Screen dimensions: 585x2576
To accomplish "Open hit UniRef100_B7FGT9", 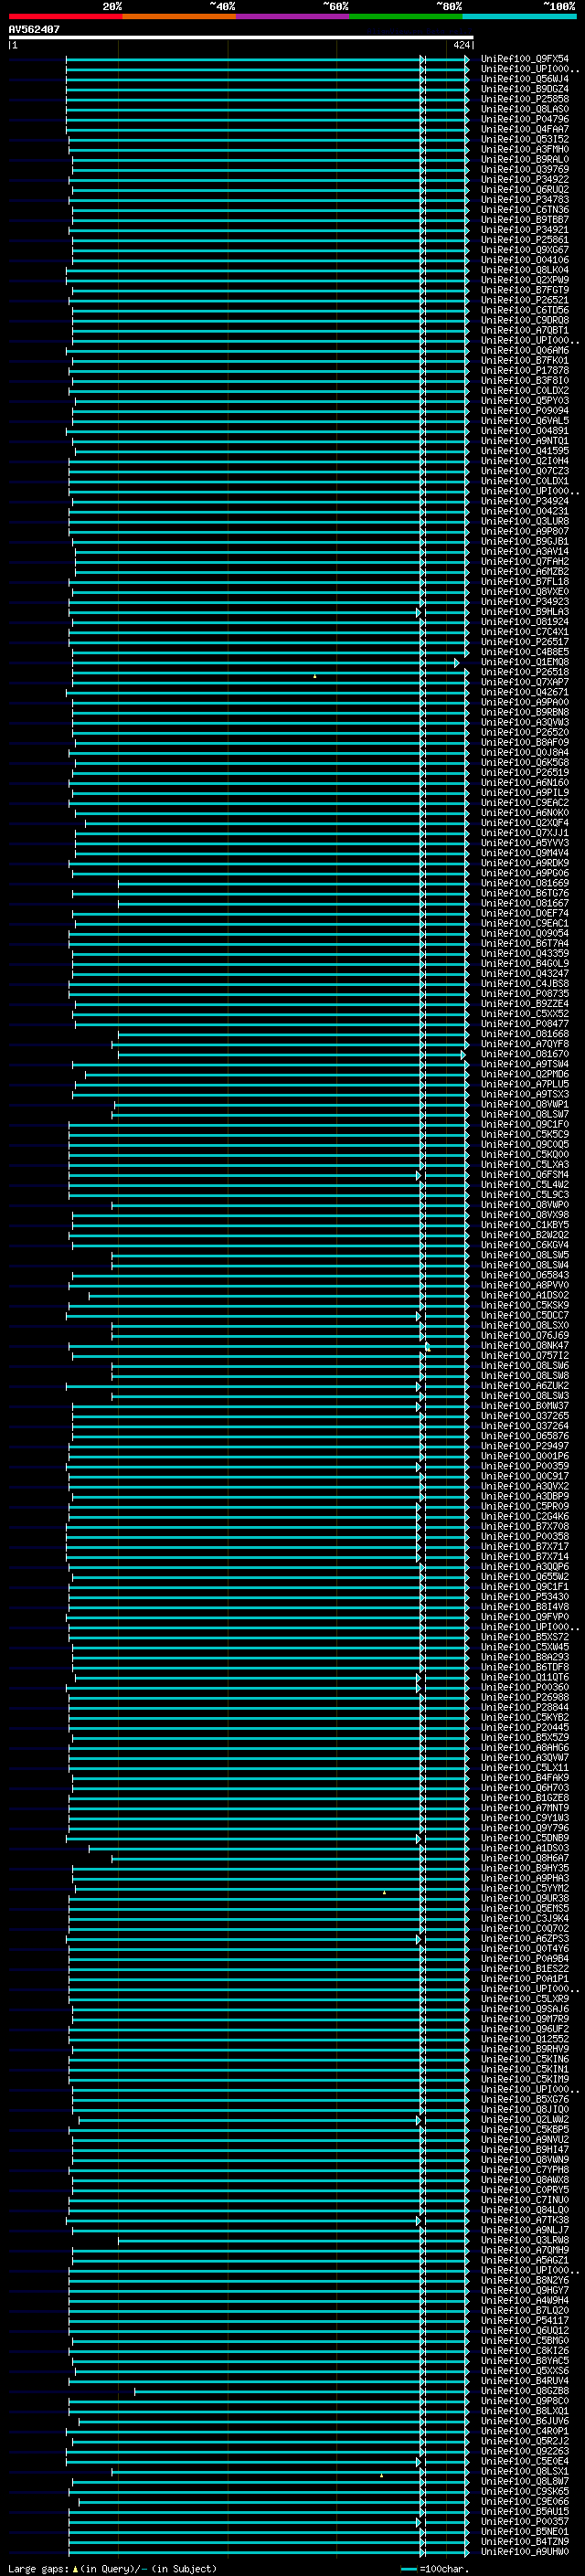I will click(525, 290).
